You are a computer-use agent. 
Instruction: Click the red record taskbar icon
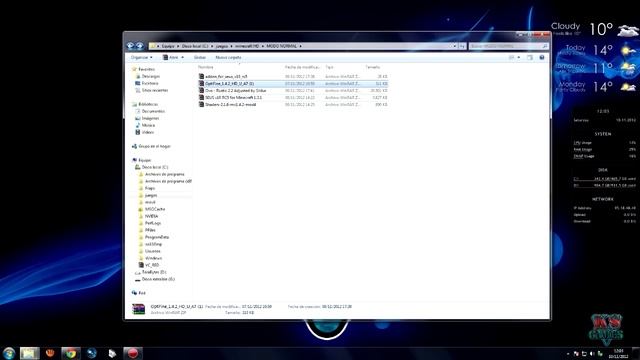(133, 353)
